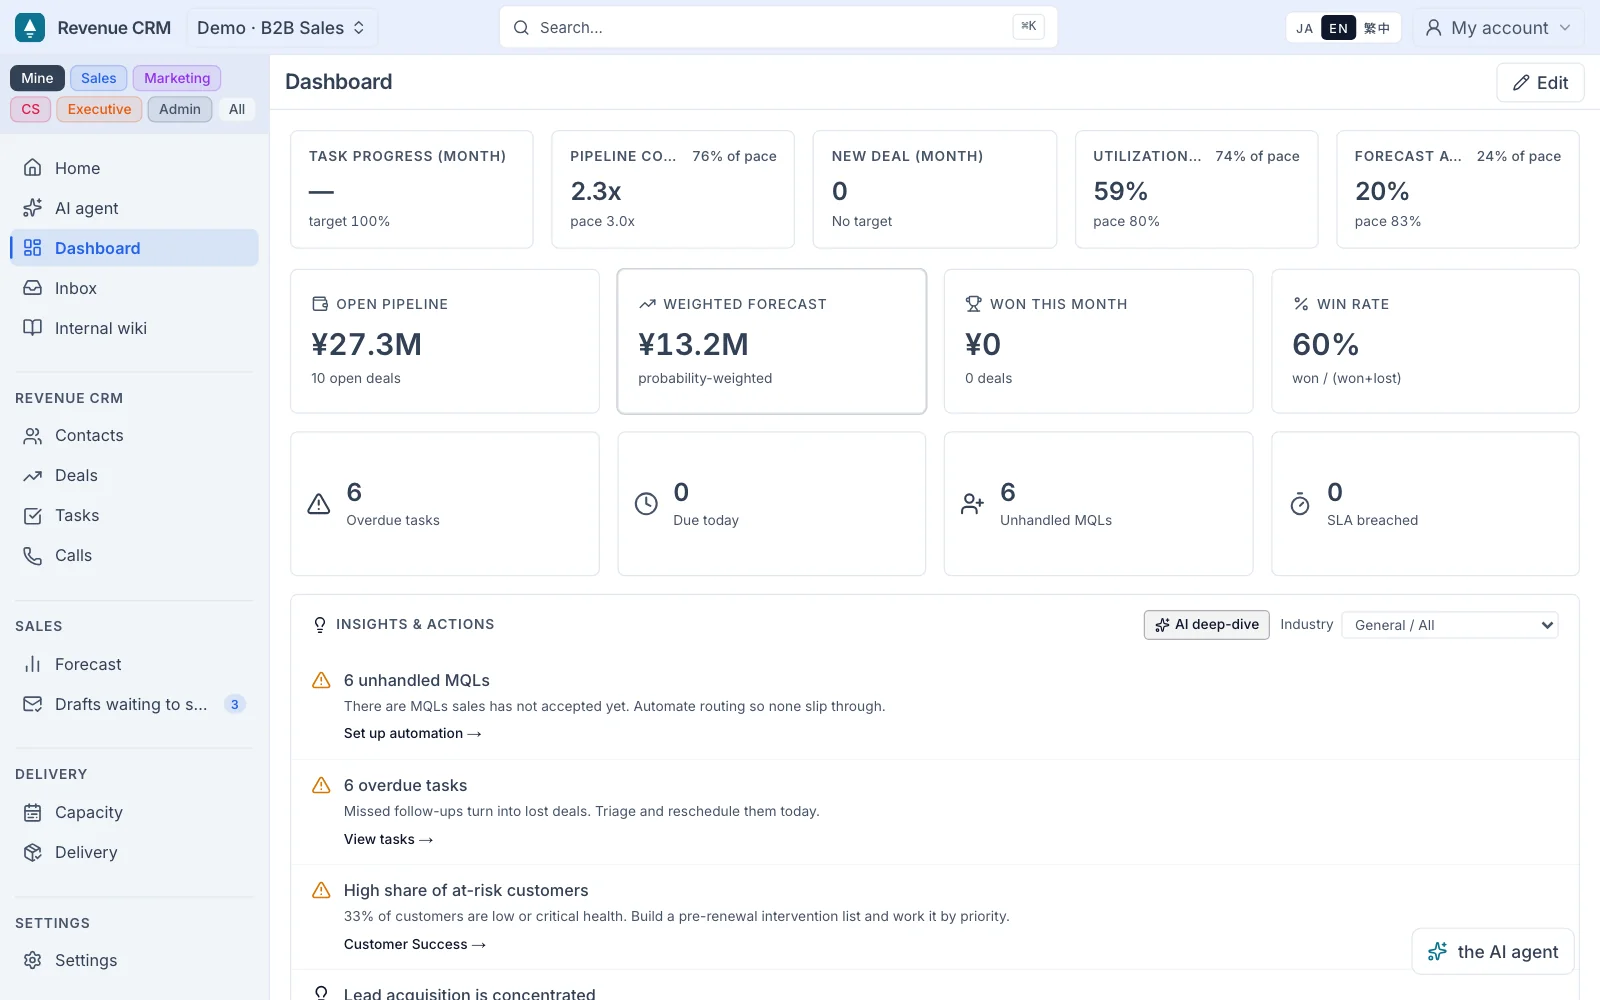The image size is (1600, 1000).
Task: Click the Overdue tasks warning triangle icon
Action: pos(319,504)
